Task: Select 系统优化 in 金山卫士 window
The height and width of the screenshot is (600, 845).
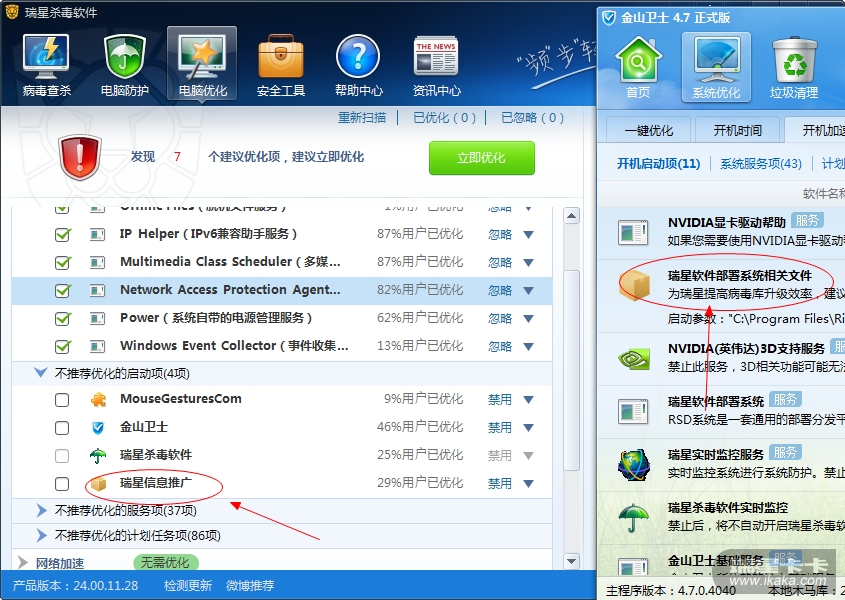Action: (x=716, y=67)
